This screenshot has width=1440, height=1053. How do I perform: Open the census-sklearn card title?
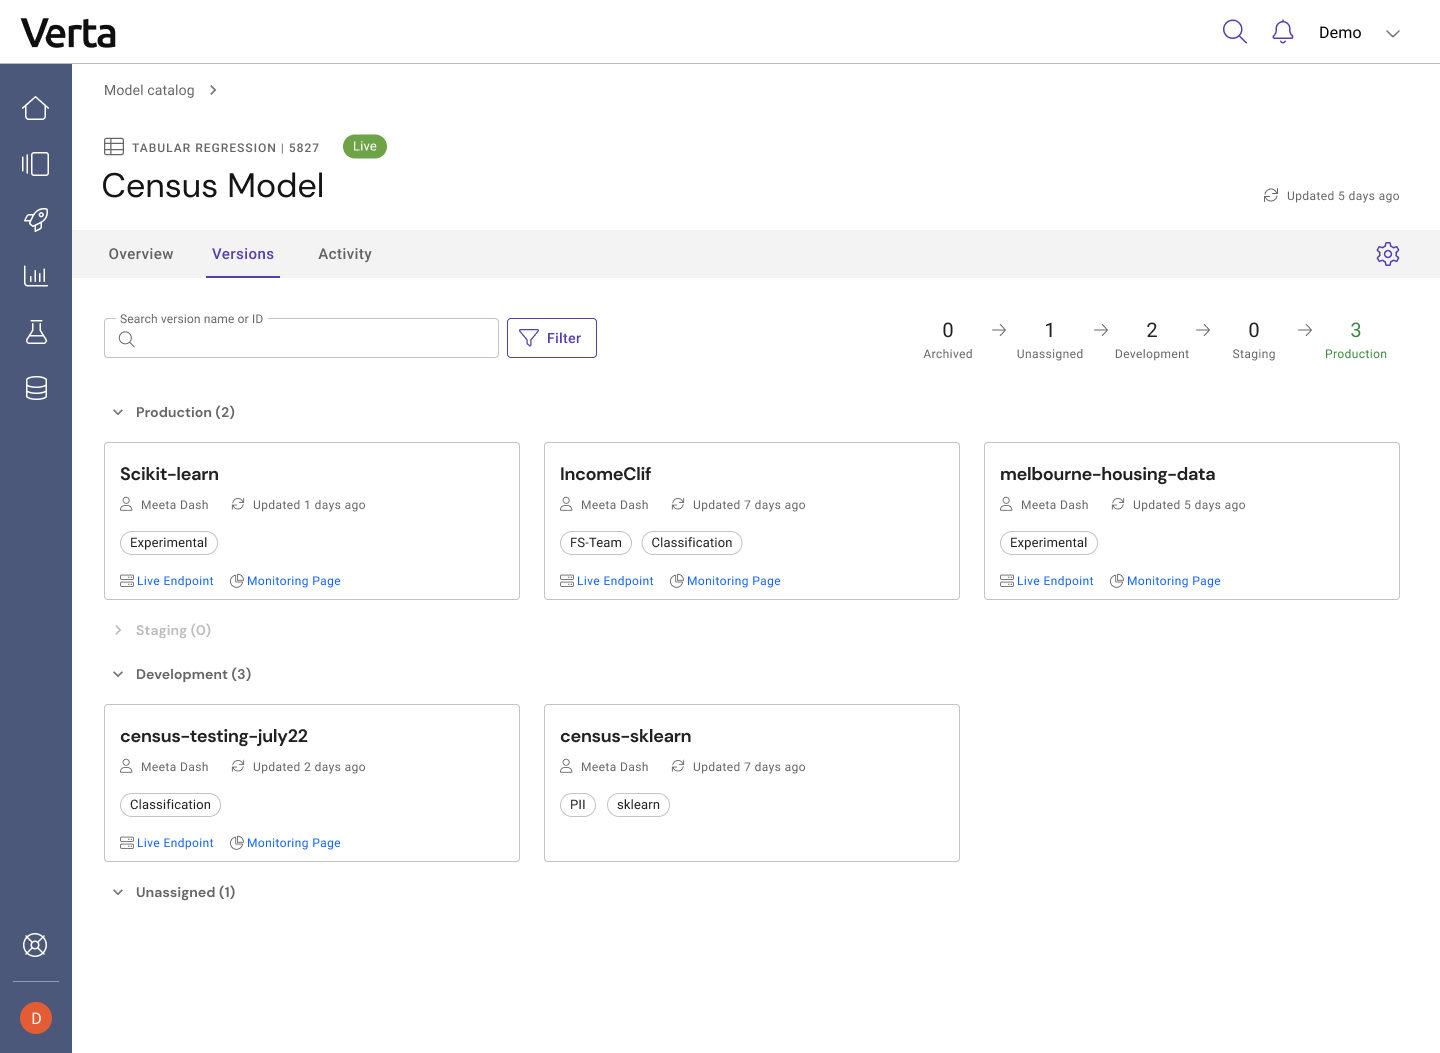[x=626, y=736]
